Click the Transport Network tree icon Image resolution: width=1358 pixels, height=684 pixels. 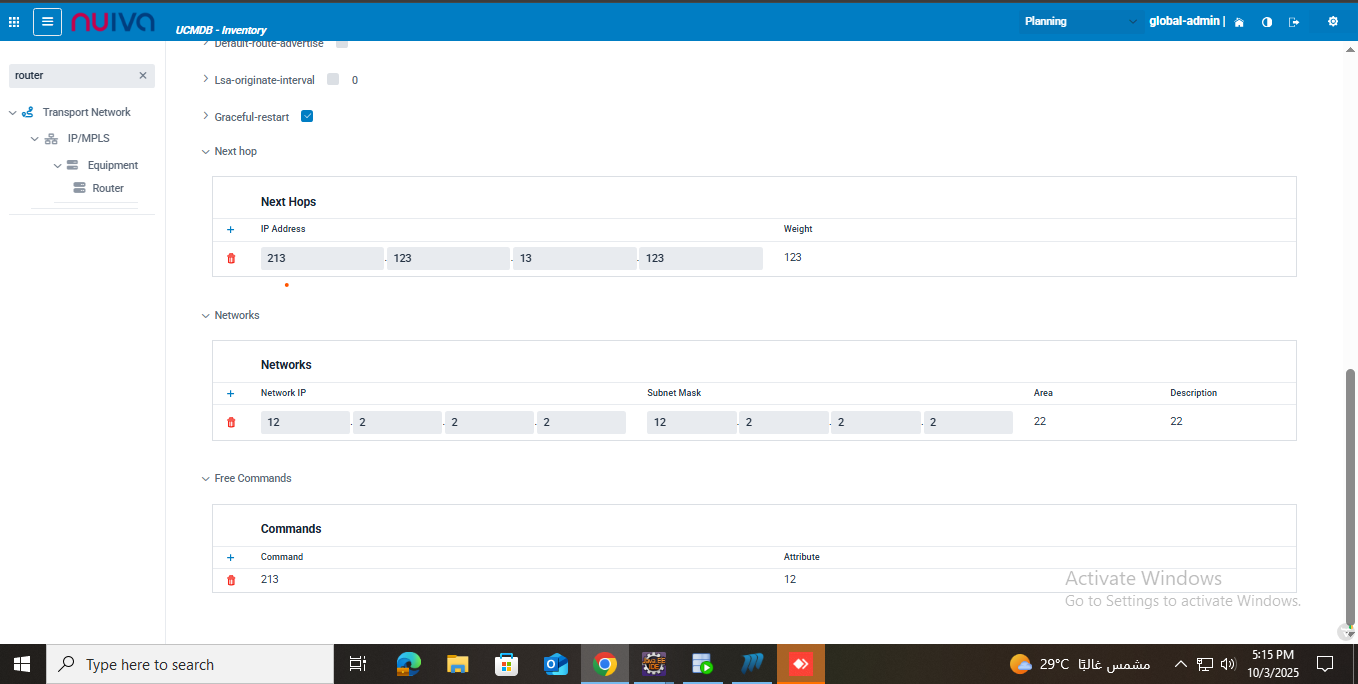[28, 112]
